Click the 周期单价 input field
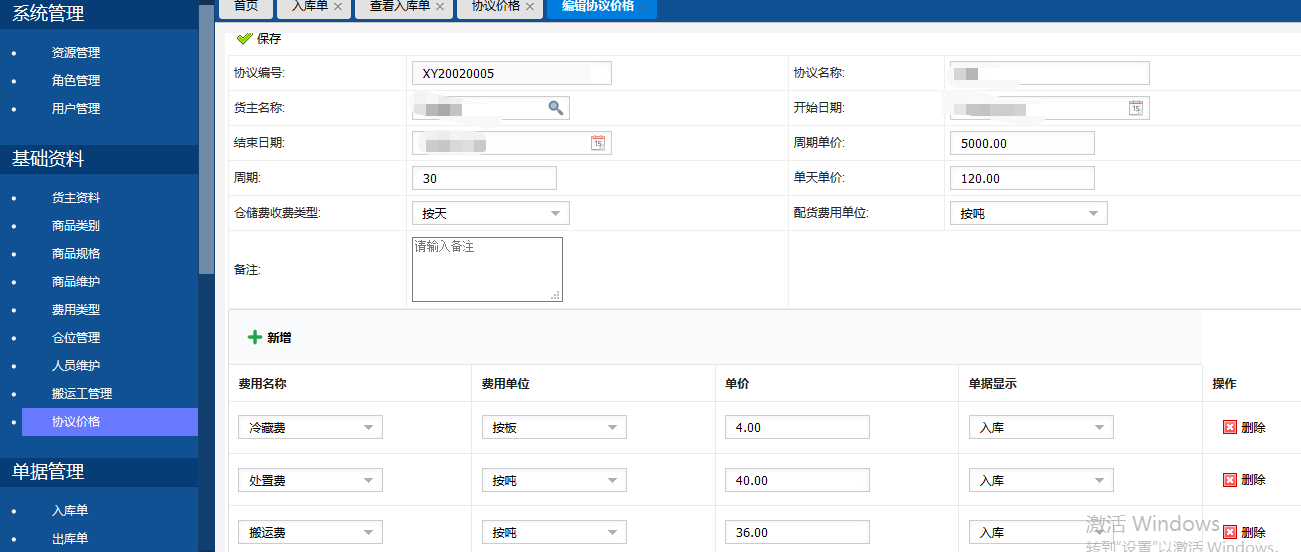Viewport: 1301px width, 552px height. [1022, 143]
